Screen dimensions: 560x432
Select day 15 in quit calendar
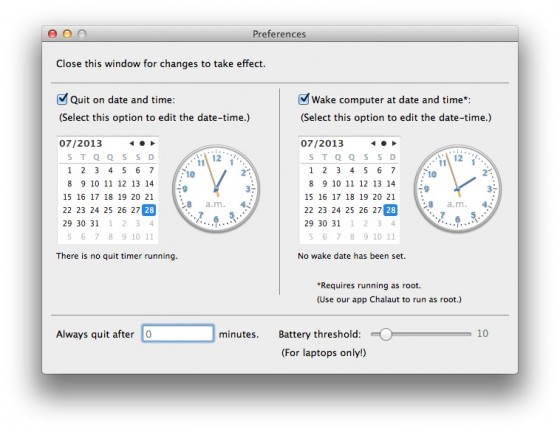pyautogui.click(x=67, y=197)
